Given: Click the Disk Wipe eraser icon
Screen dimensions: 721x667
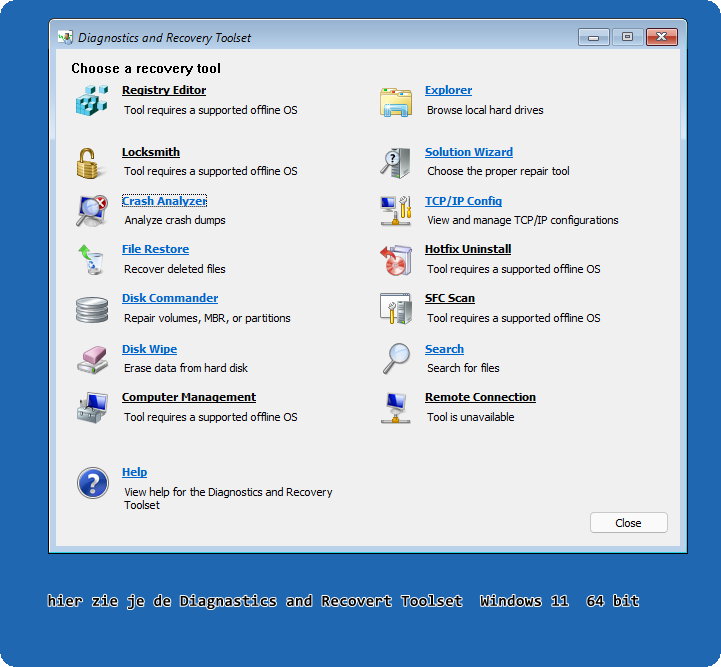Looking at the screenshot, I should point(92,359).
